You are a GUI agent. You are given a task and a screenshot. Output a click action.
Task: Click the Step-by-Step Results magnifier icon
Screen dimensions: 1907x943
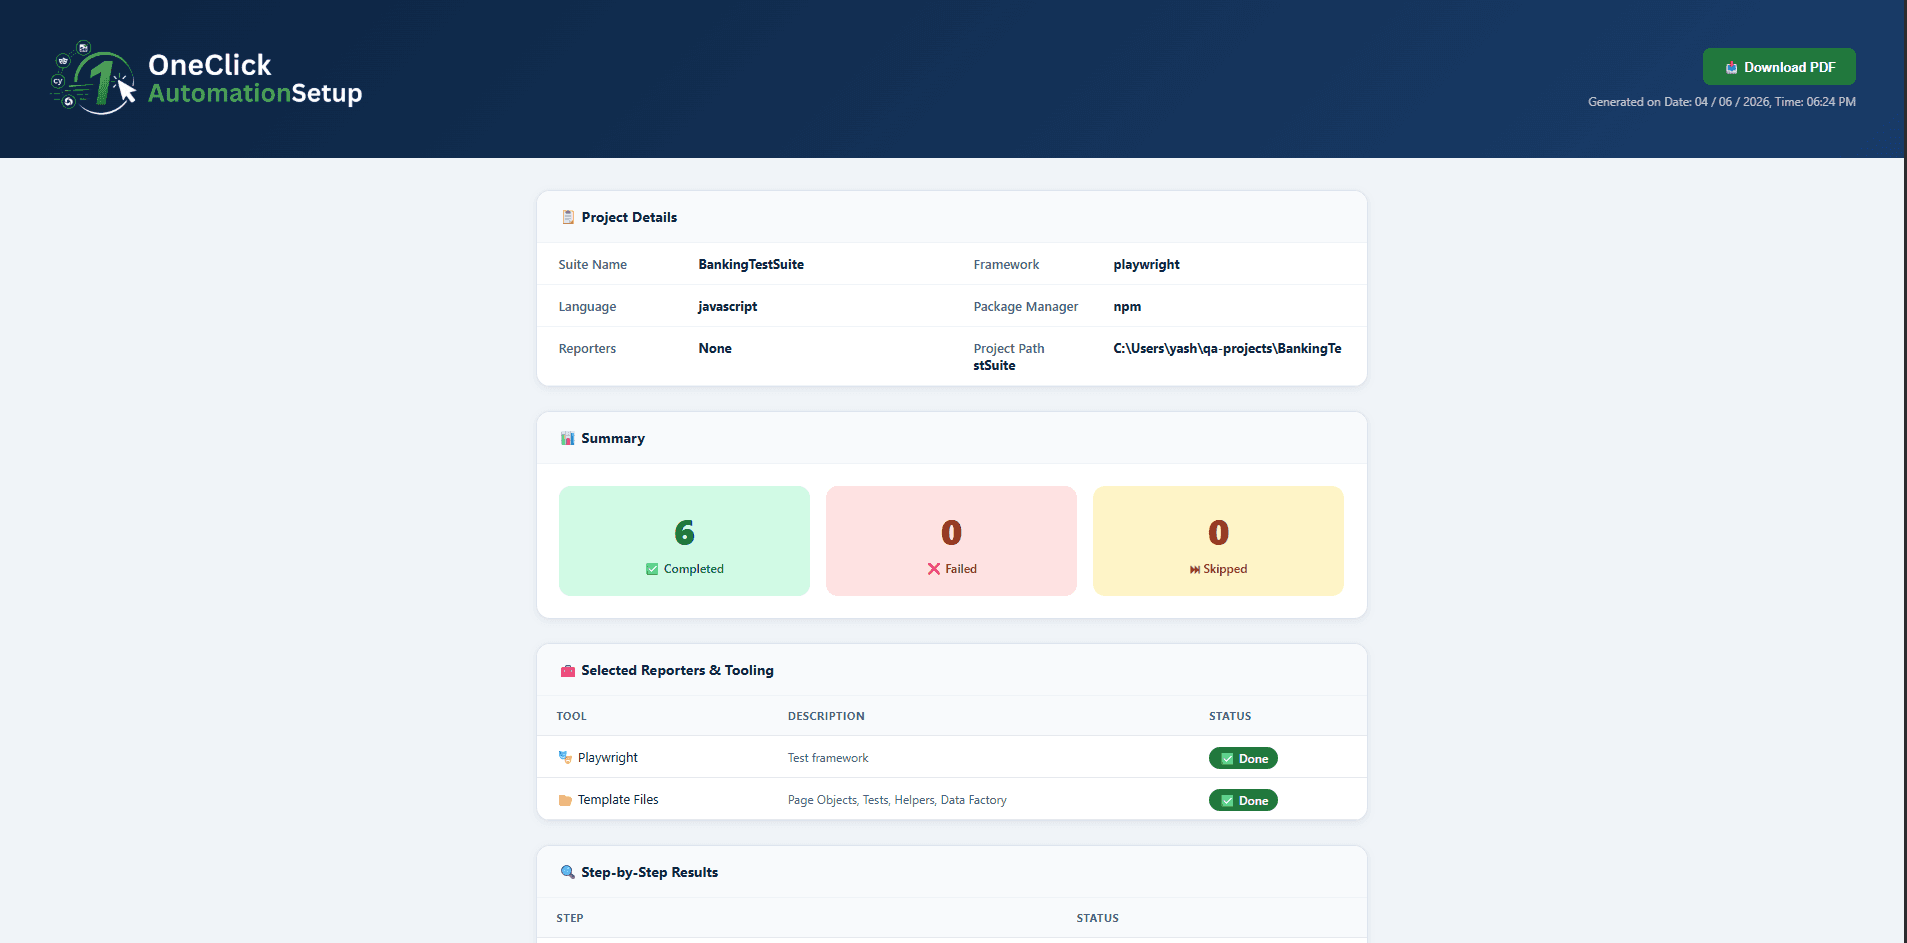(568, 872)
